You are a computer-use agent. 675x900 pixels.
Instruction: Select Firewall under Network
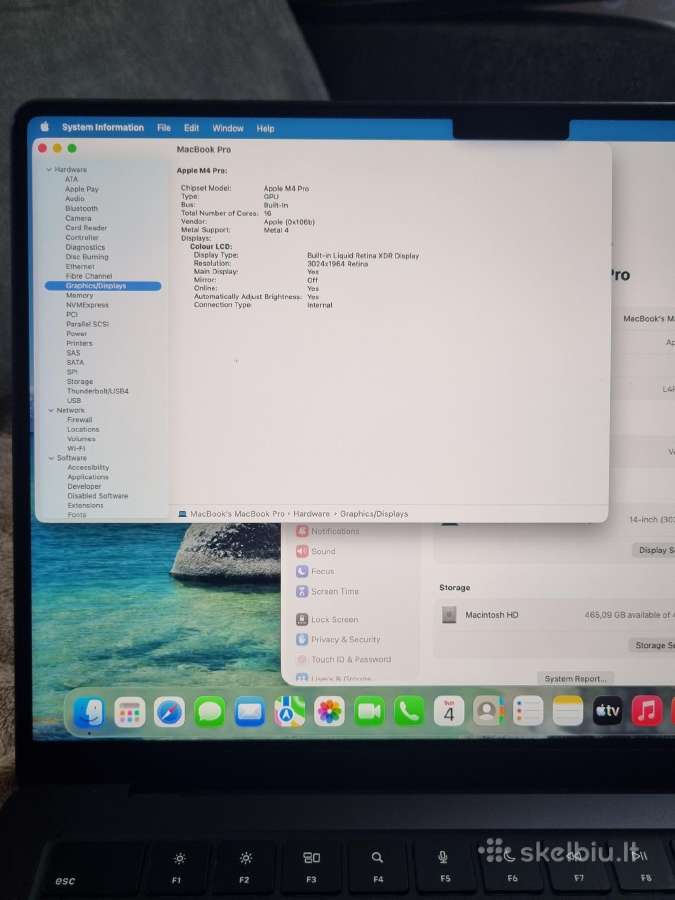(79, 420)
